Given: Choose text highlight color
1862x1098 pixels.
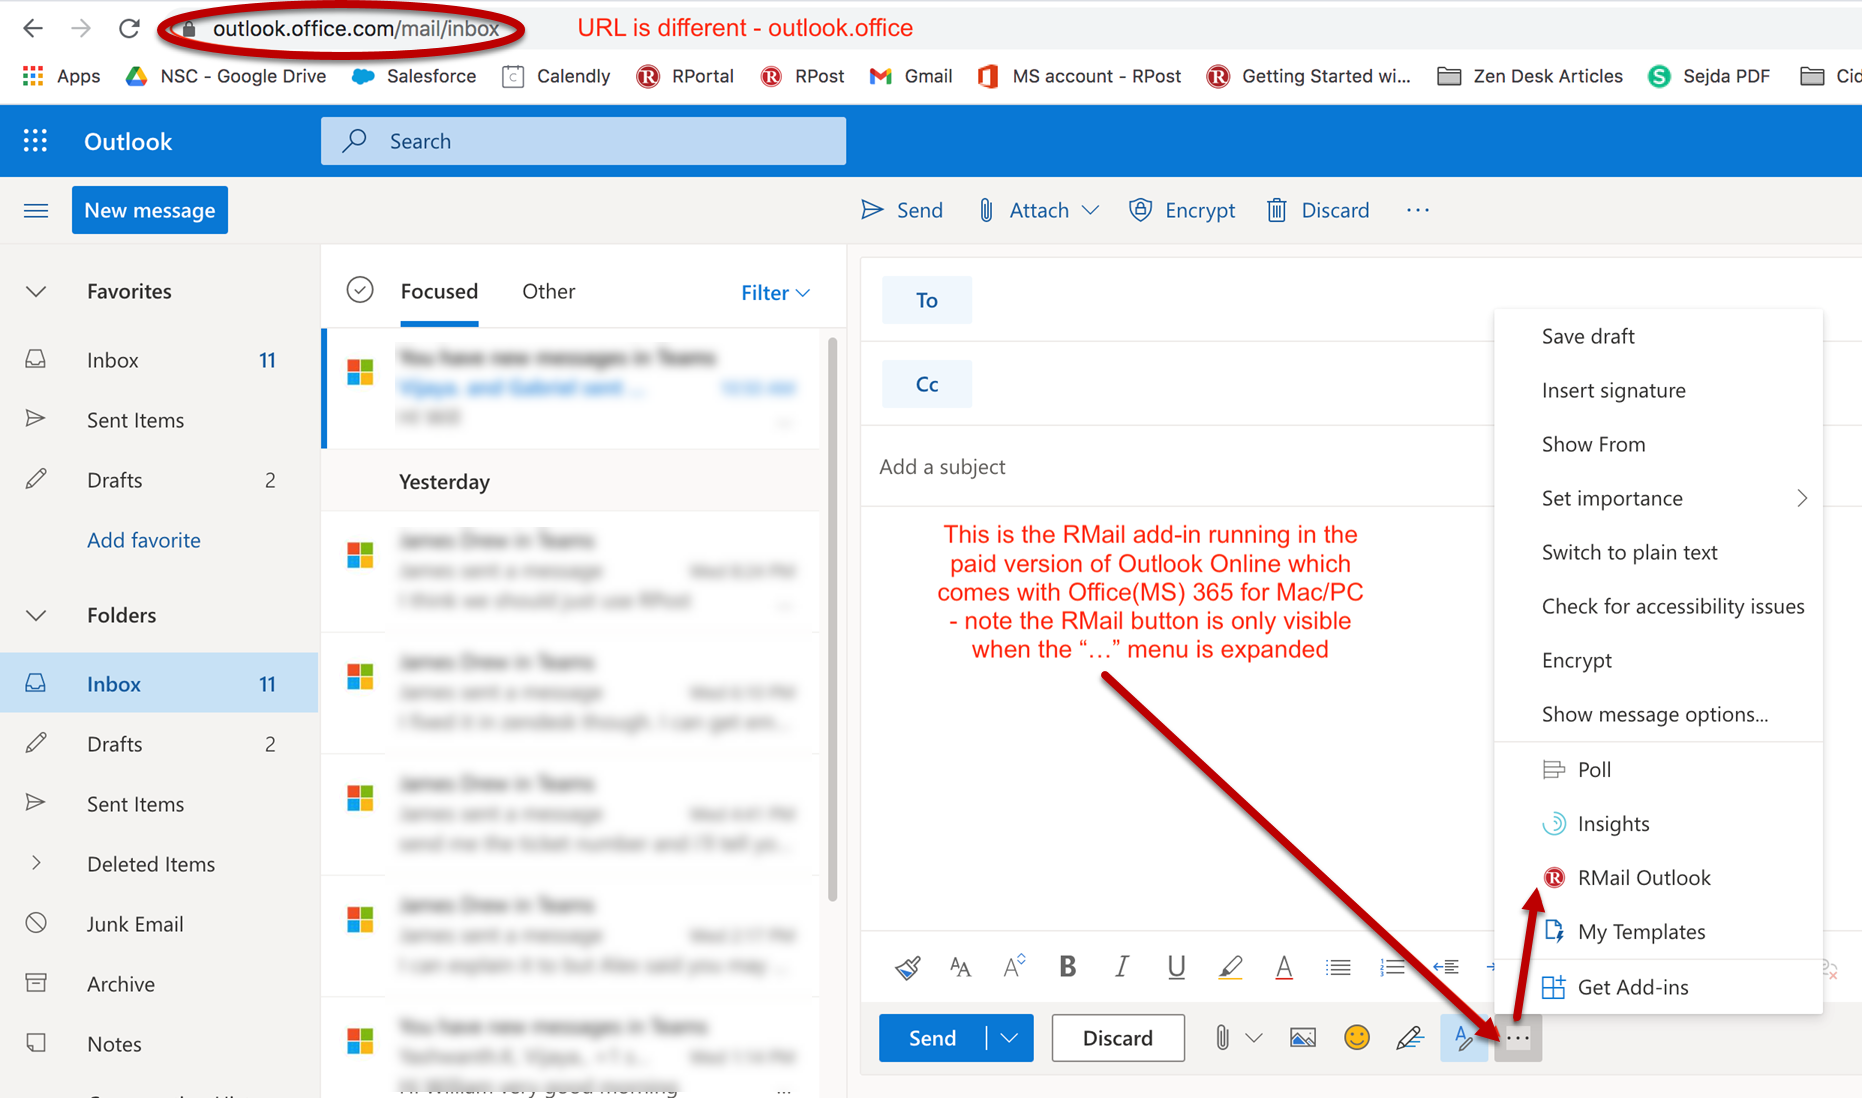Looking at the screenshot, I should [1230, 967].
